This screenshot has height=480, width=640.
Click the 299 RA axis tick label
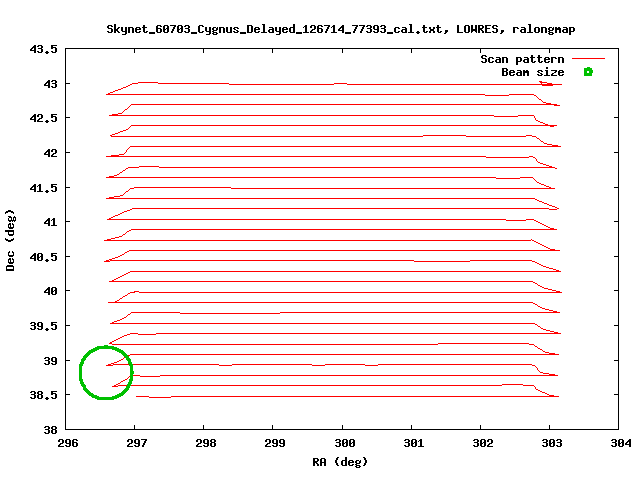click(275, 443)
